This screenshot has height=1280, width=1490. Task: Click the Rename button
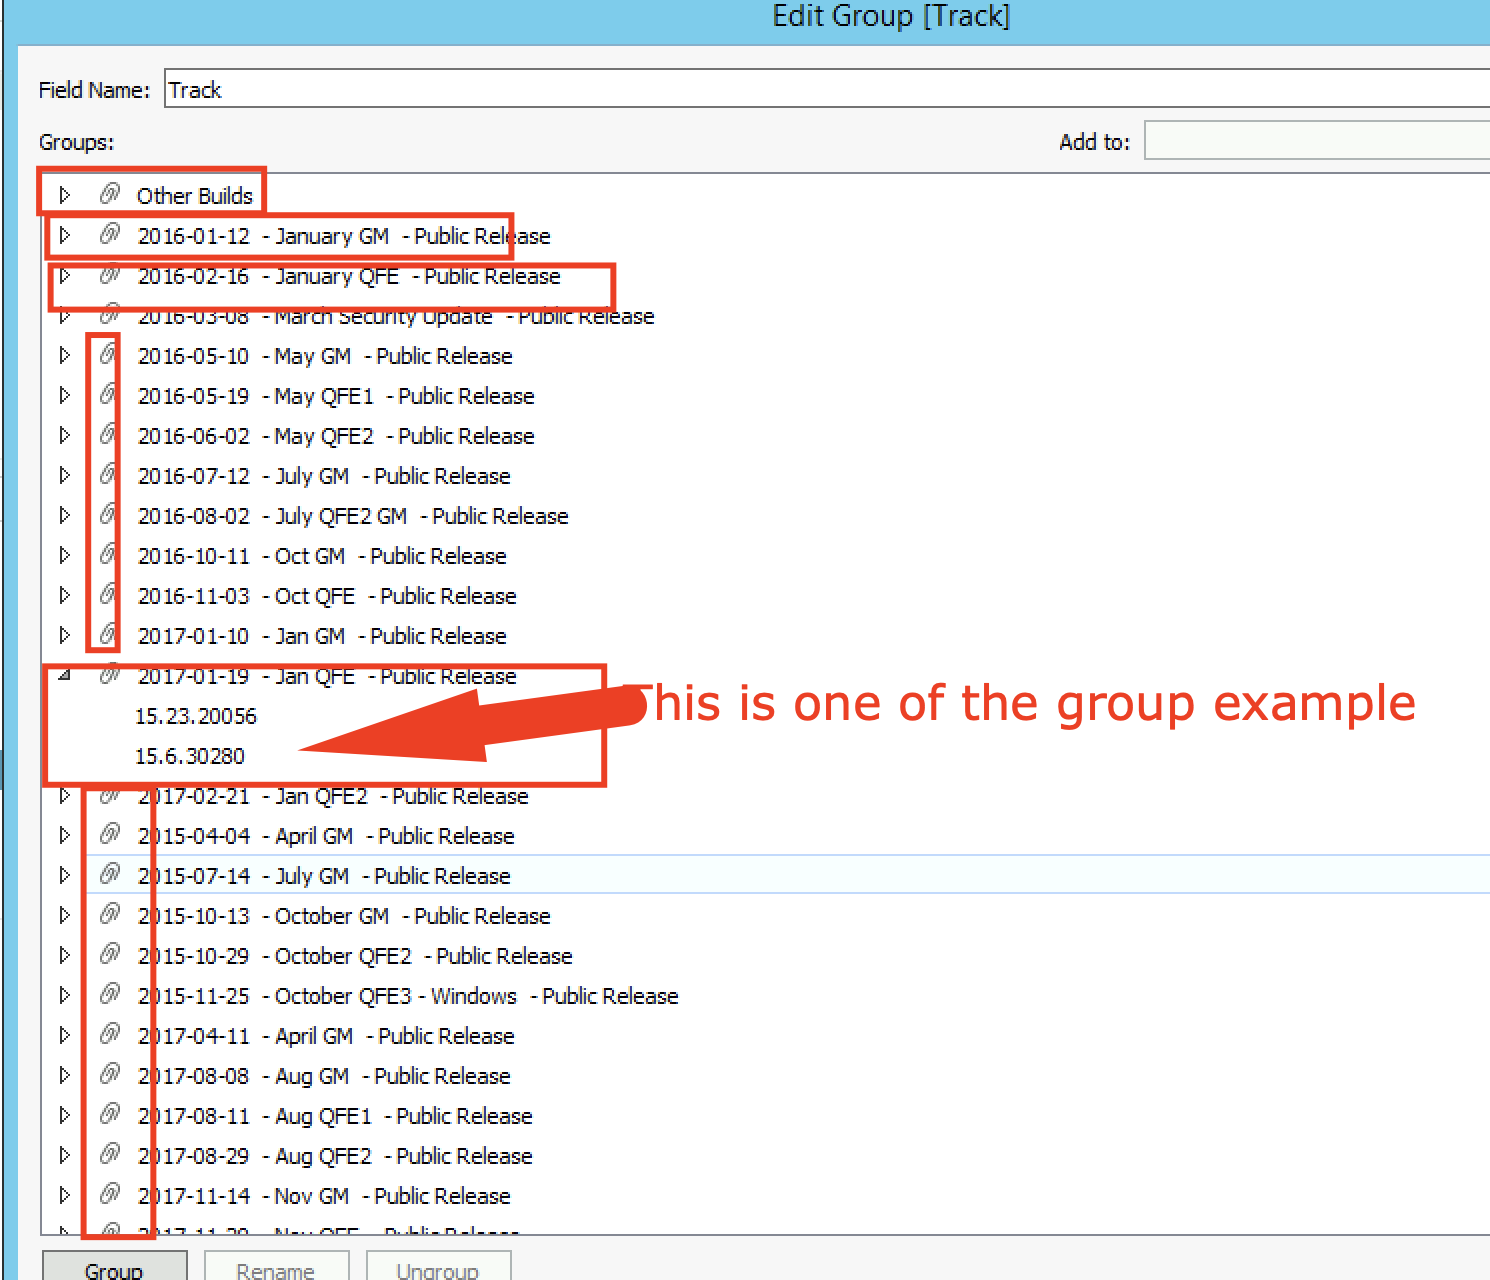[x=276, y=1266]
